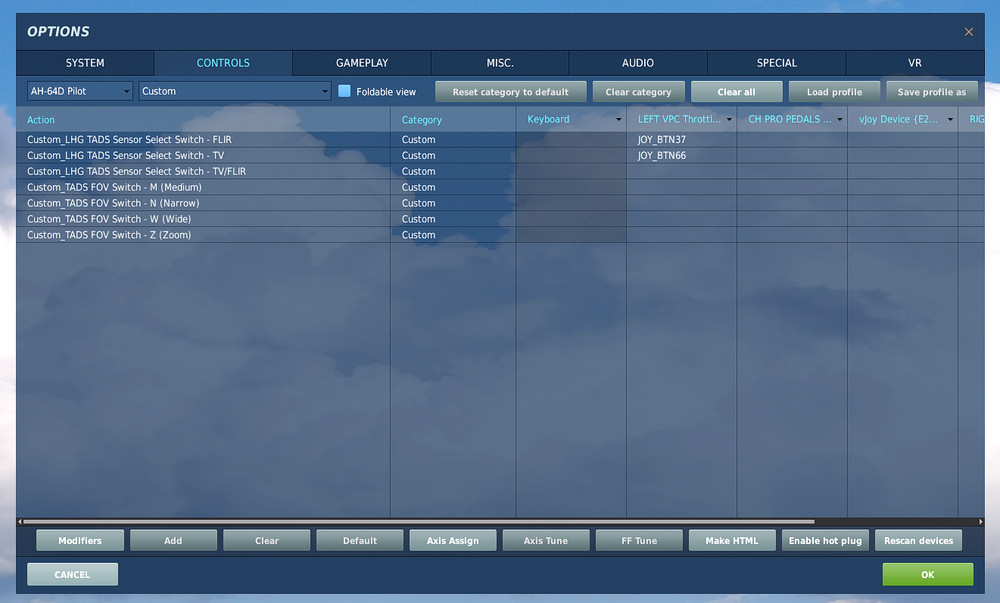
Task: Toggle the Foldable view checkbox
Action: coord(344,91)
